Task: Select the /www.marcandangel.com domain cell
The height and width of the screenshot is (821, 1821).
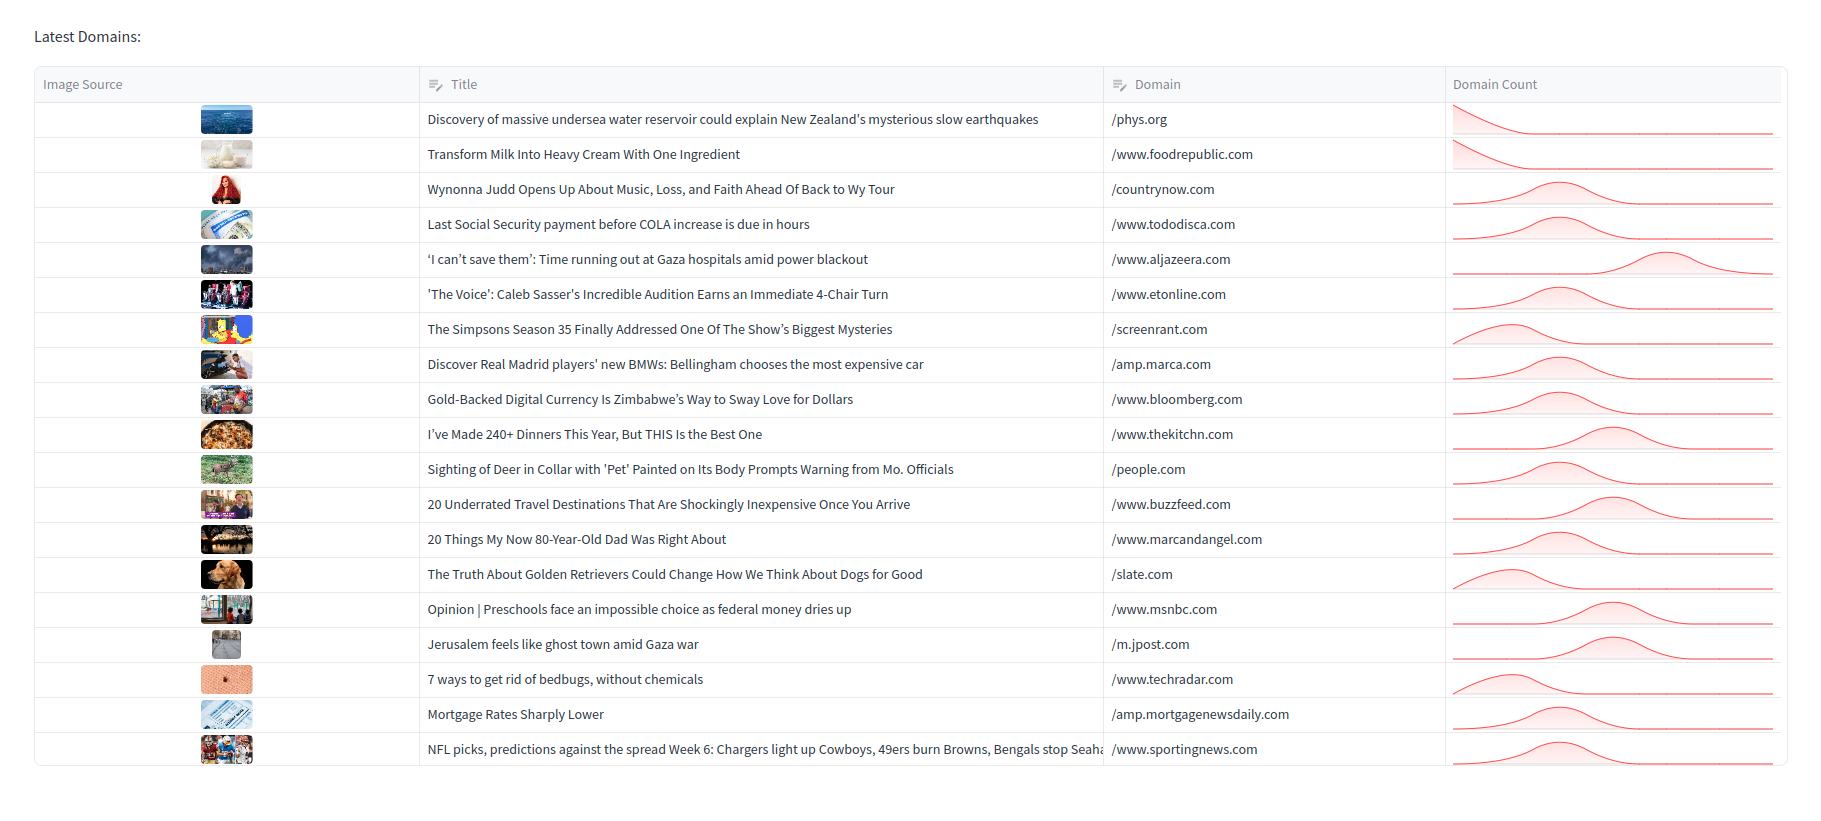Action: pos(1274,540)
